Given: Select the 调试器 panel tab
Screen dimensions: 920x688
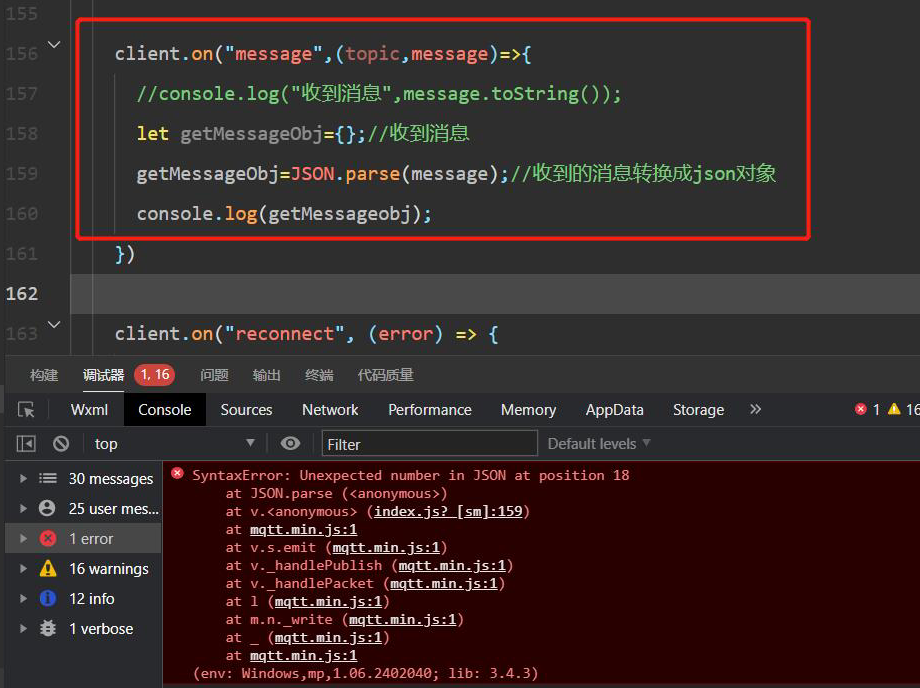Looking at the screenshot, I should (x=103, y=375).
